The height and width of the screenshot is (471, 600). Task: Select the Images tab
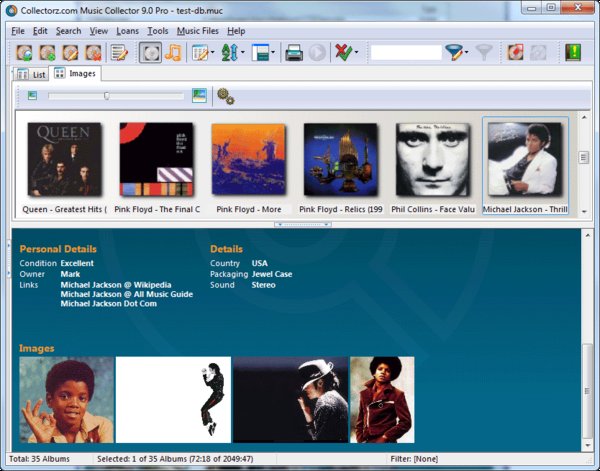coord(75,73)
